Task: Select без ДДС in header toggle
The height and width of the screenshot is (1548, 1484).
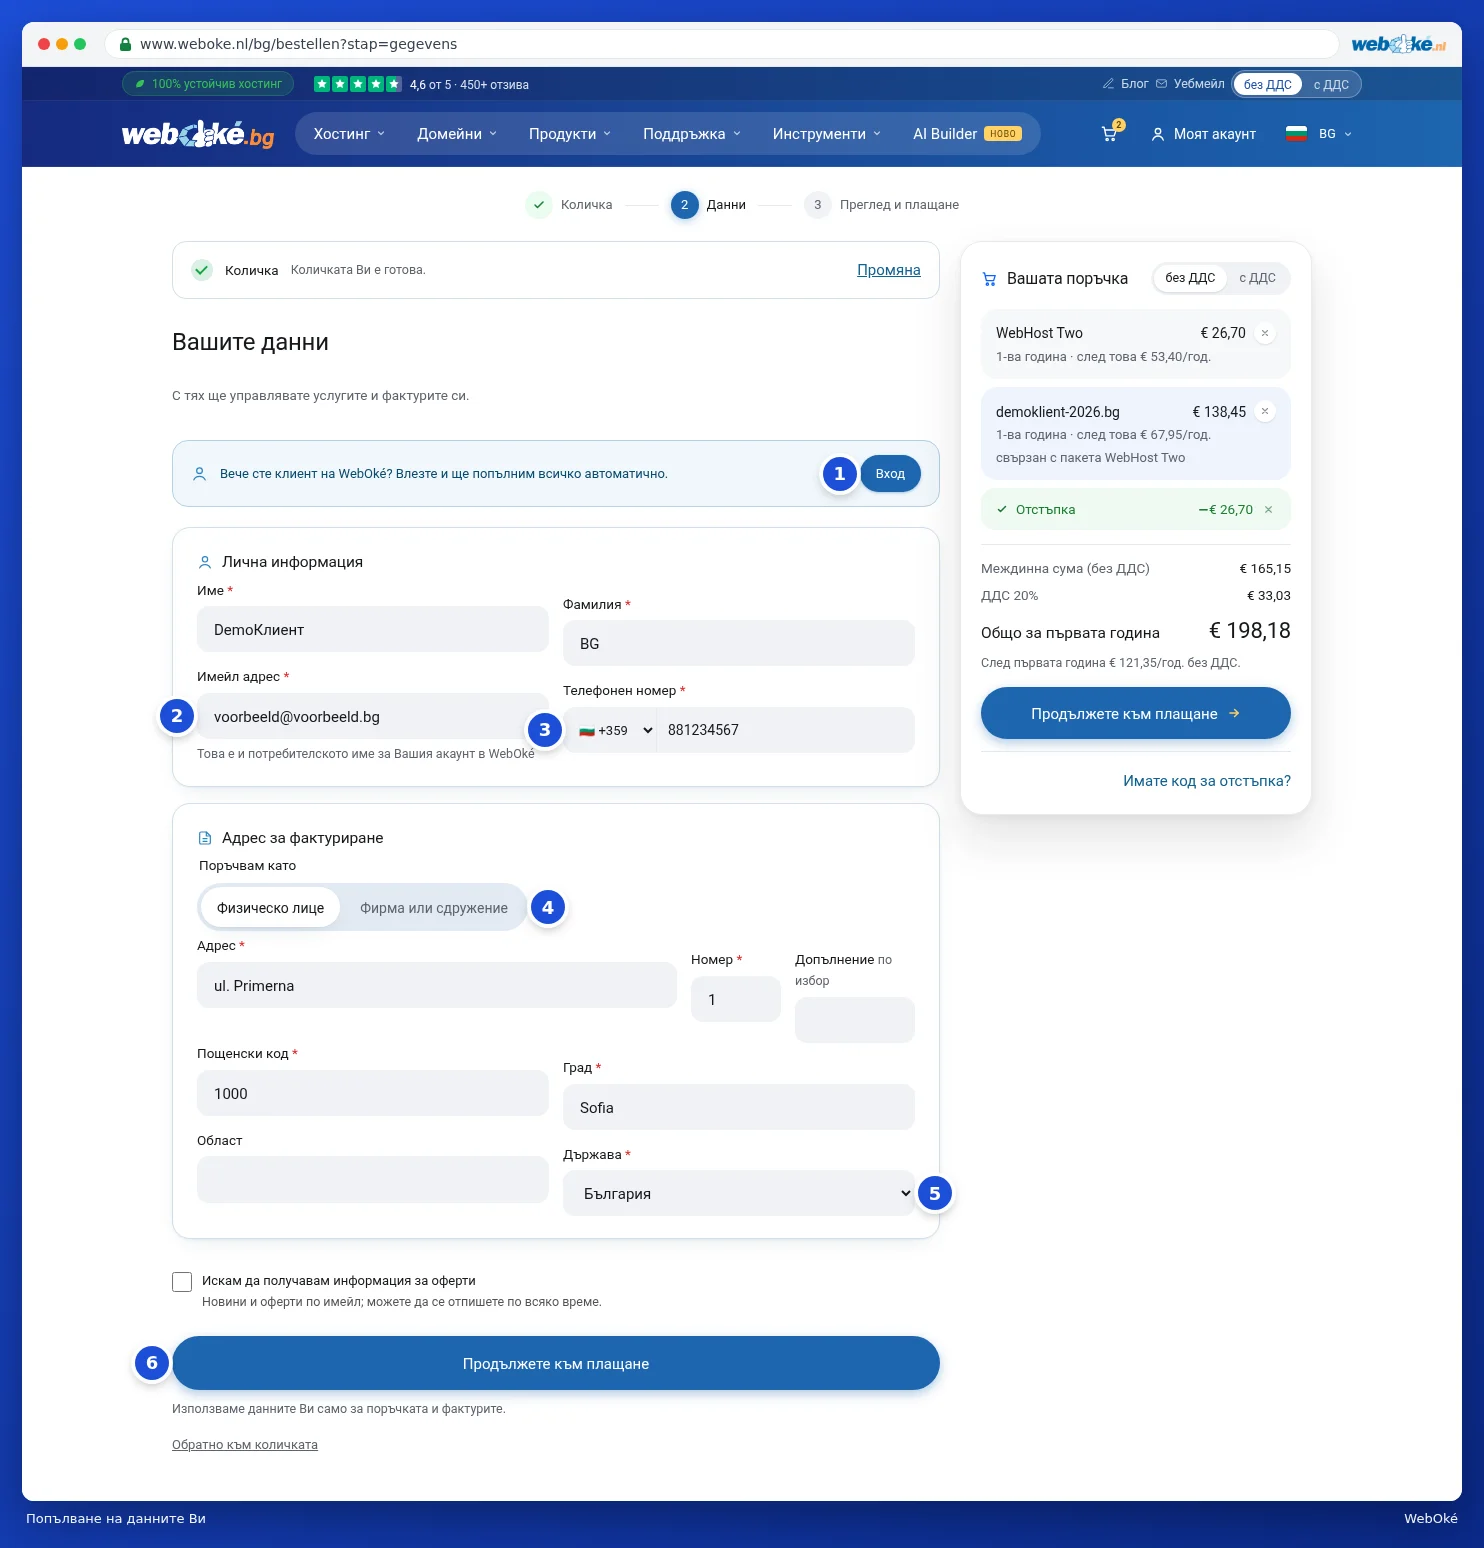Action: click(1268, 85)
